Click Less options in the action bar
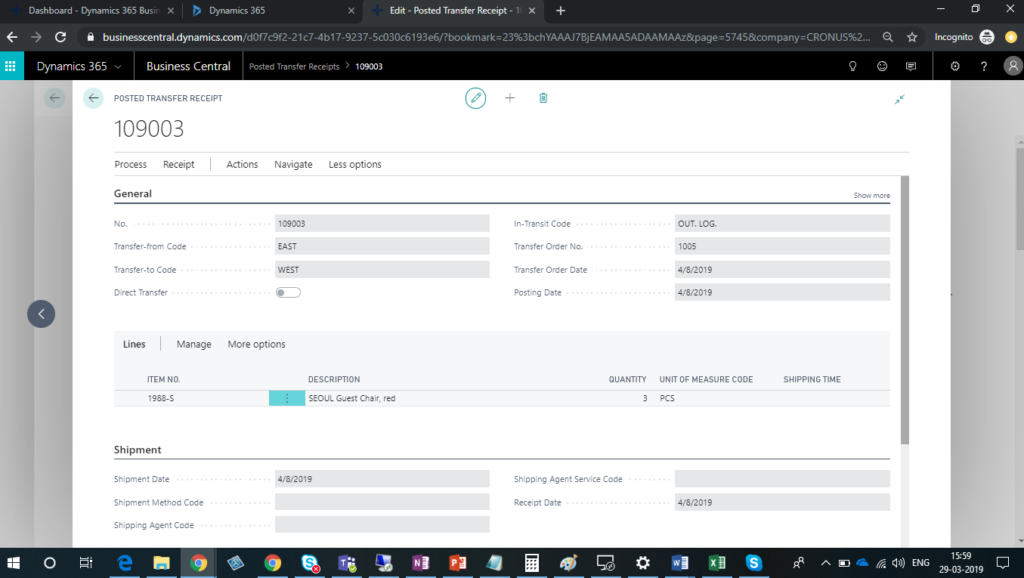Image resolution: width=1024 pixels, height=578 pixels. [x=355, y=164]
